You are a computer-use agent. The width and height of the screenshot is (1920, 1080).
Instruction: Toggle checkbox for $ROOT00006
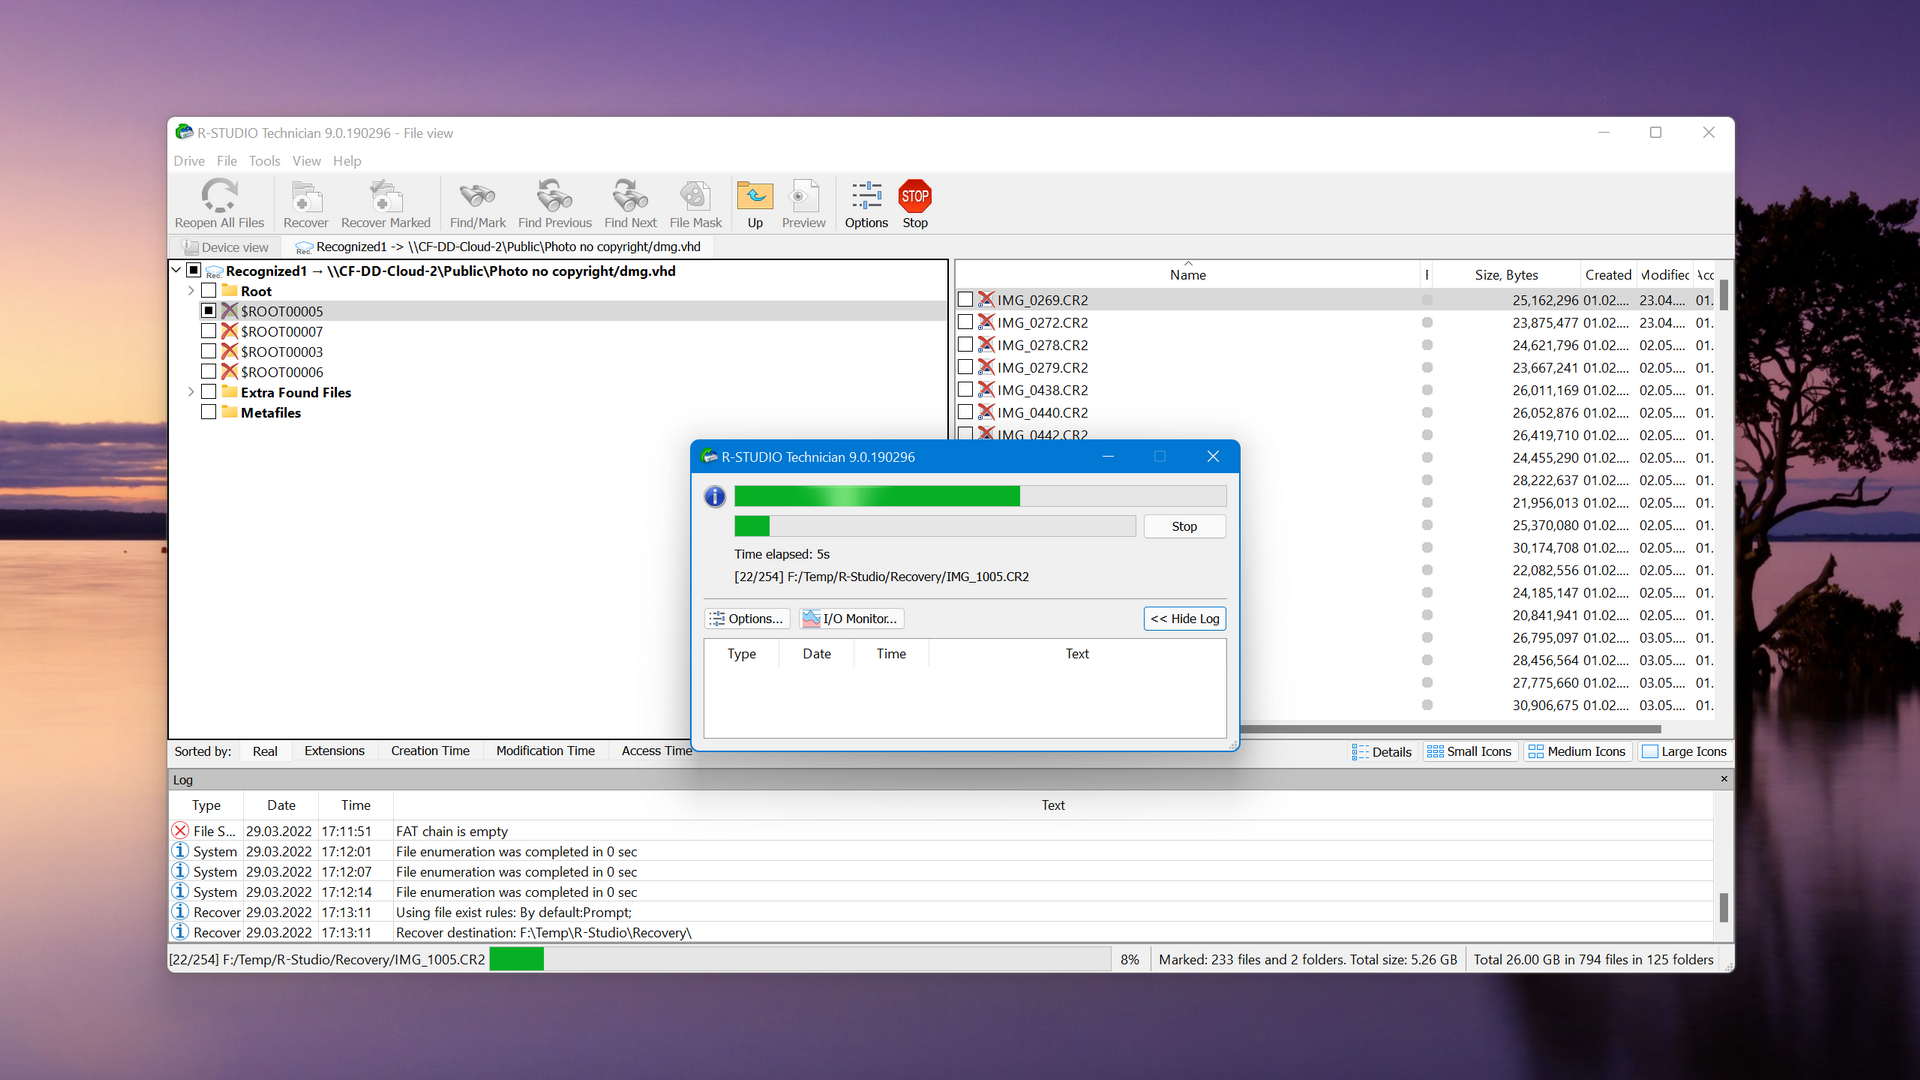[208, 371]
